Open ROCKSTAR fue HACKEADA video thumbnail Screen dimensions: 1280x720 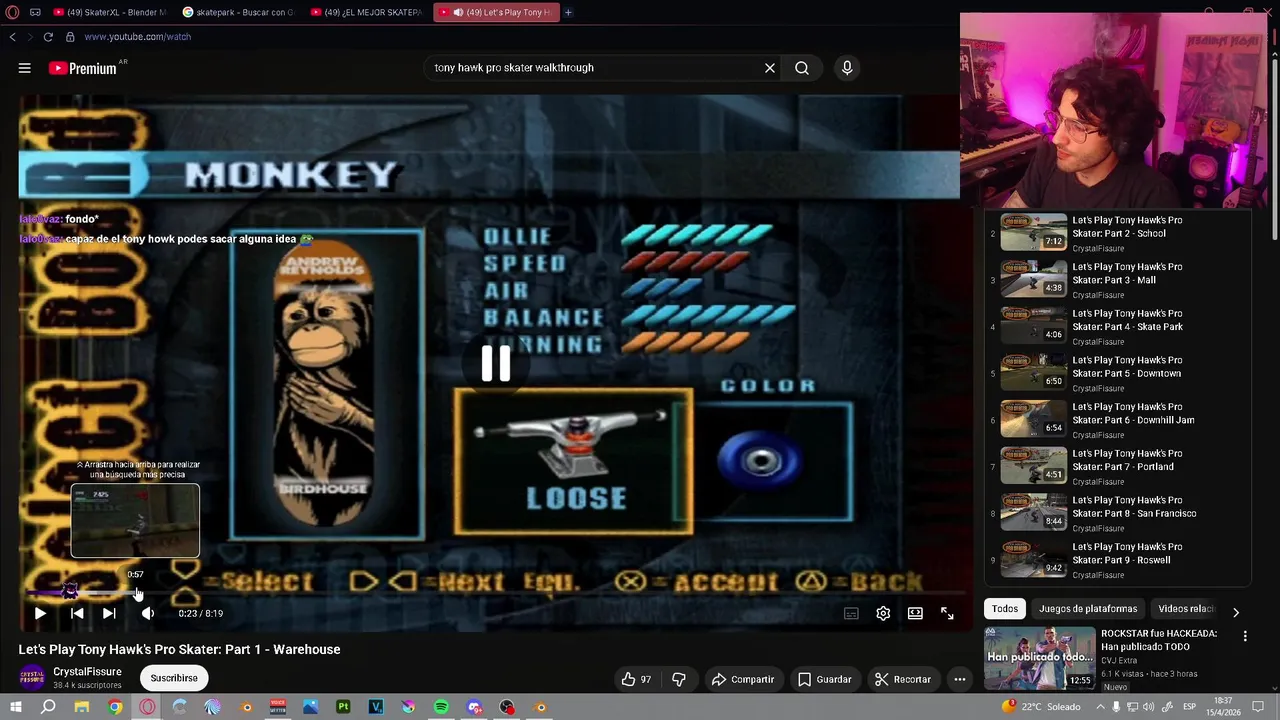click(1040, 658)
